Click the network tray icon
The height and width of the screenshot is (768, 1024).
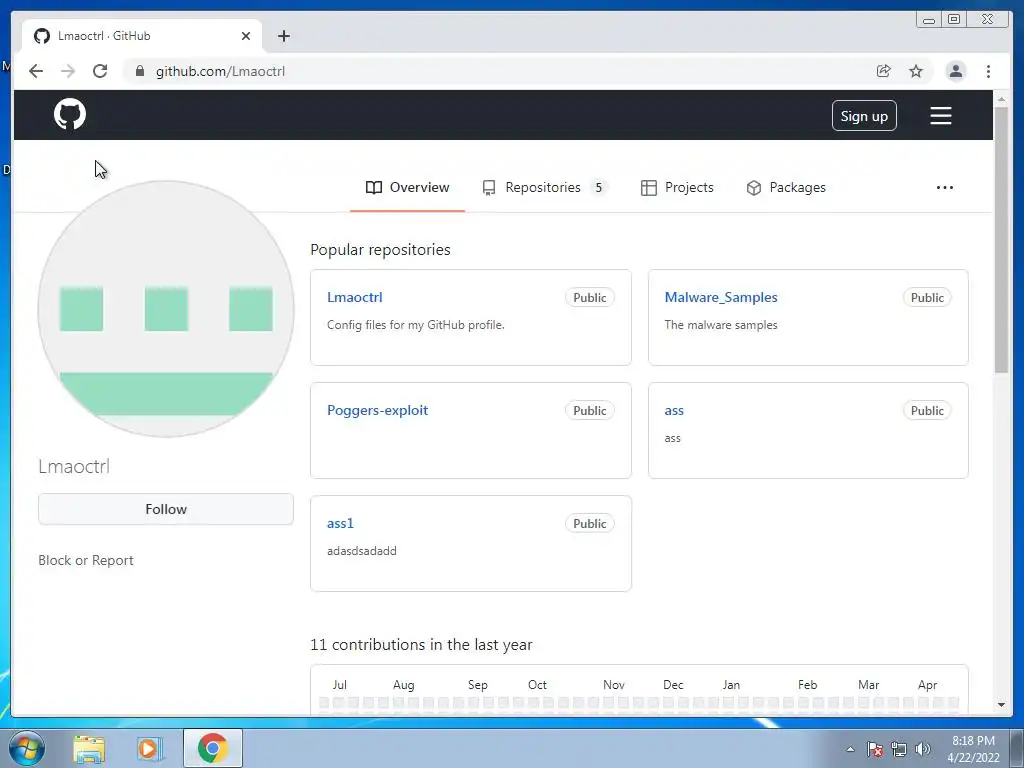(899, 749)
